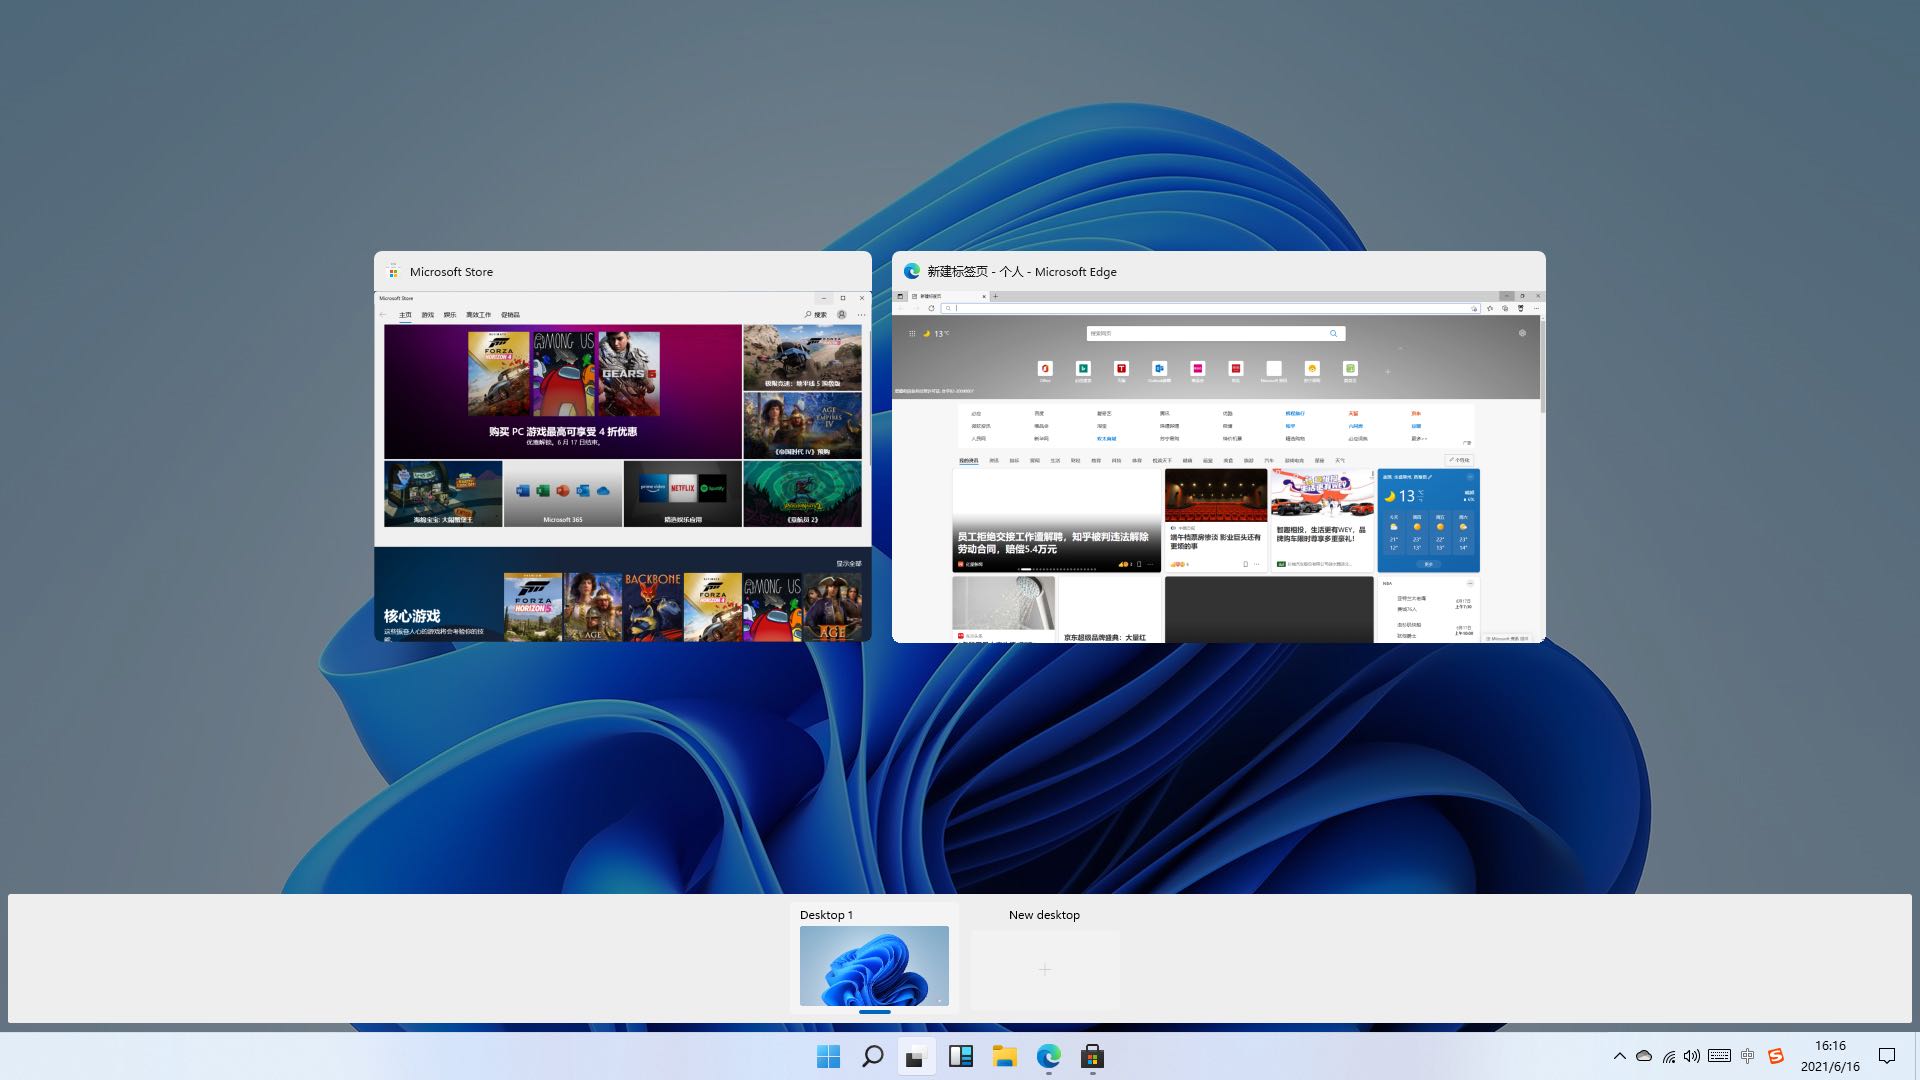Select the Desktop 1 virtual desktop
This screenshot has width=1920, height=1080.
[874, 964]
